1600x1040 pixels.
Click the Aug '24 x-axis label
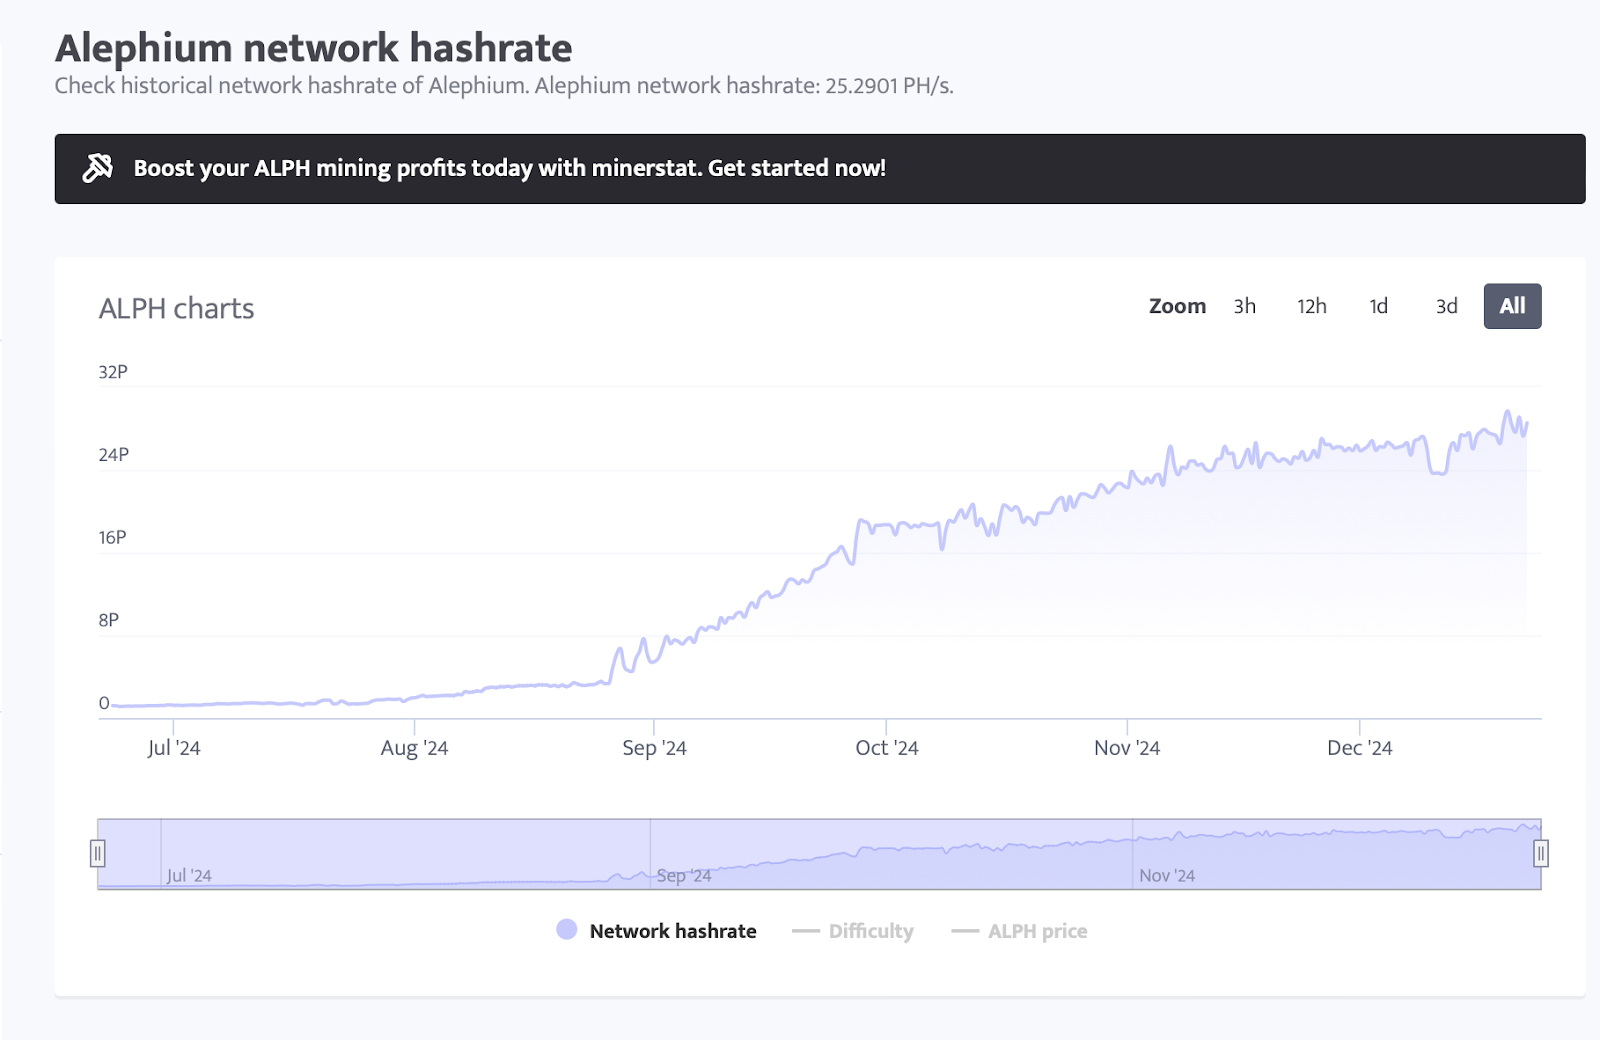pos(414,748)
